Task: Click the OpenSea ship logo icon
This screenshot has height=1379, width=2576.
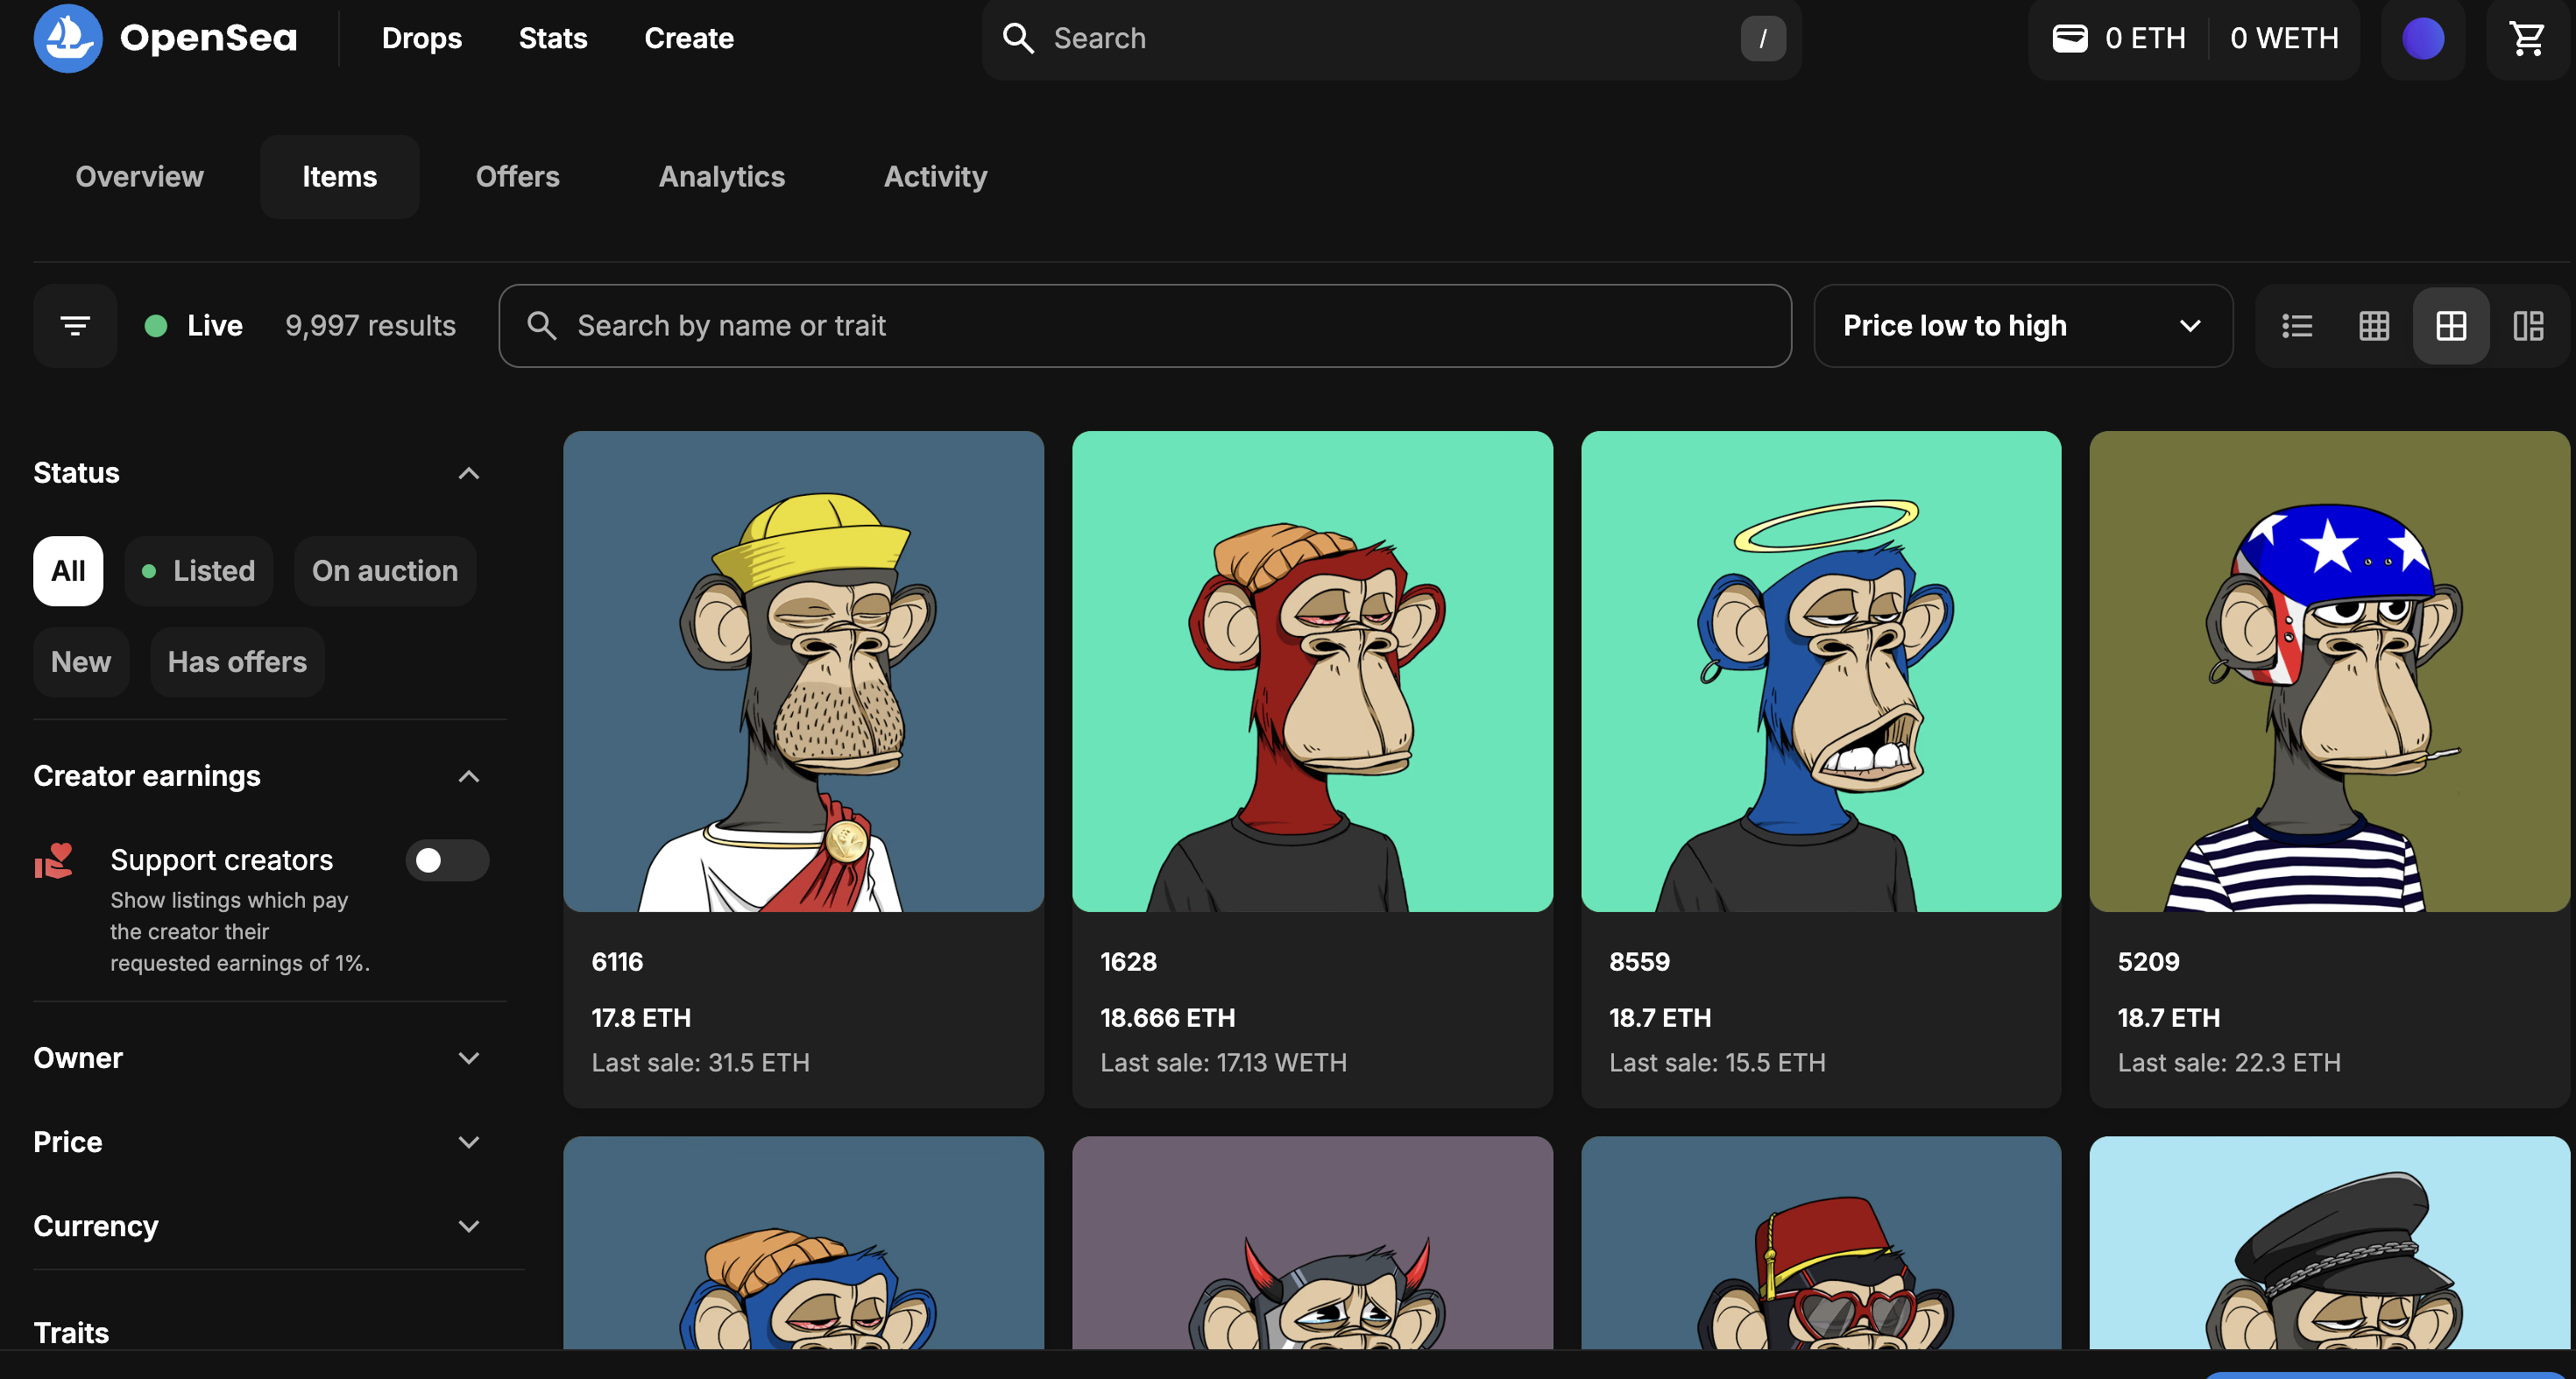Action: click(68, 38)
